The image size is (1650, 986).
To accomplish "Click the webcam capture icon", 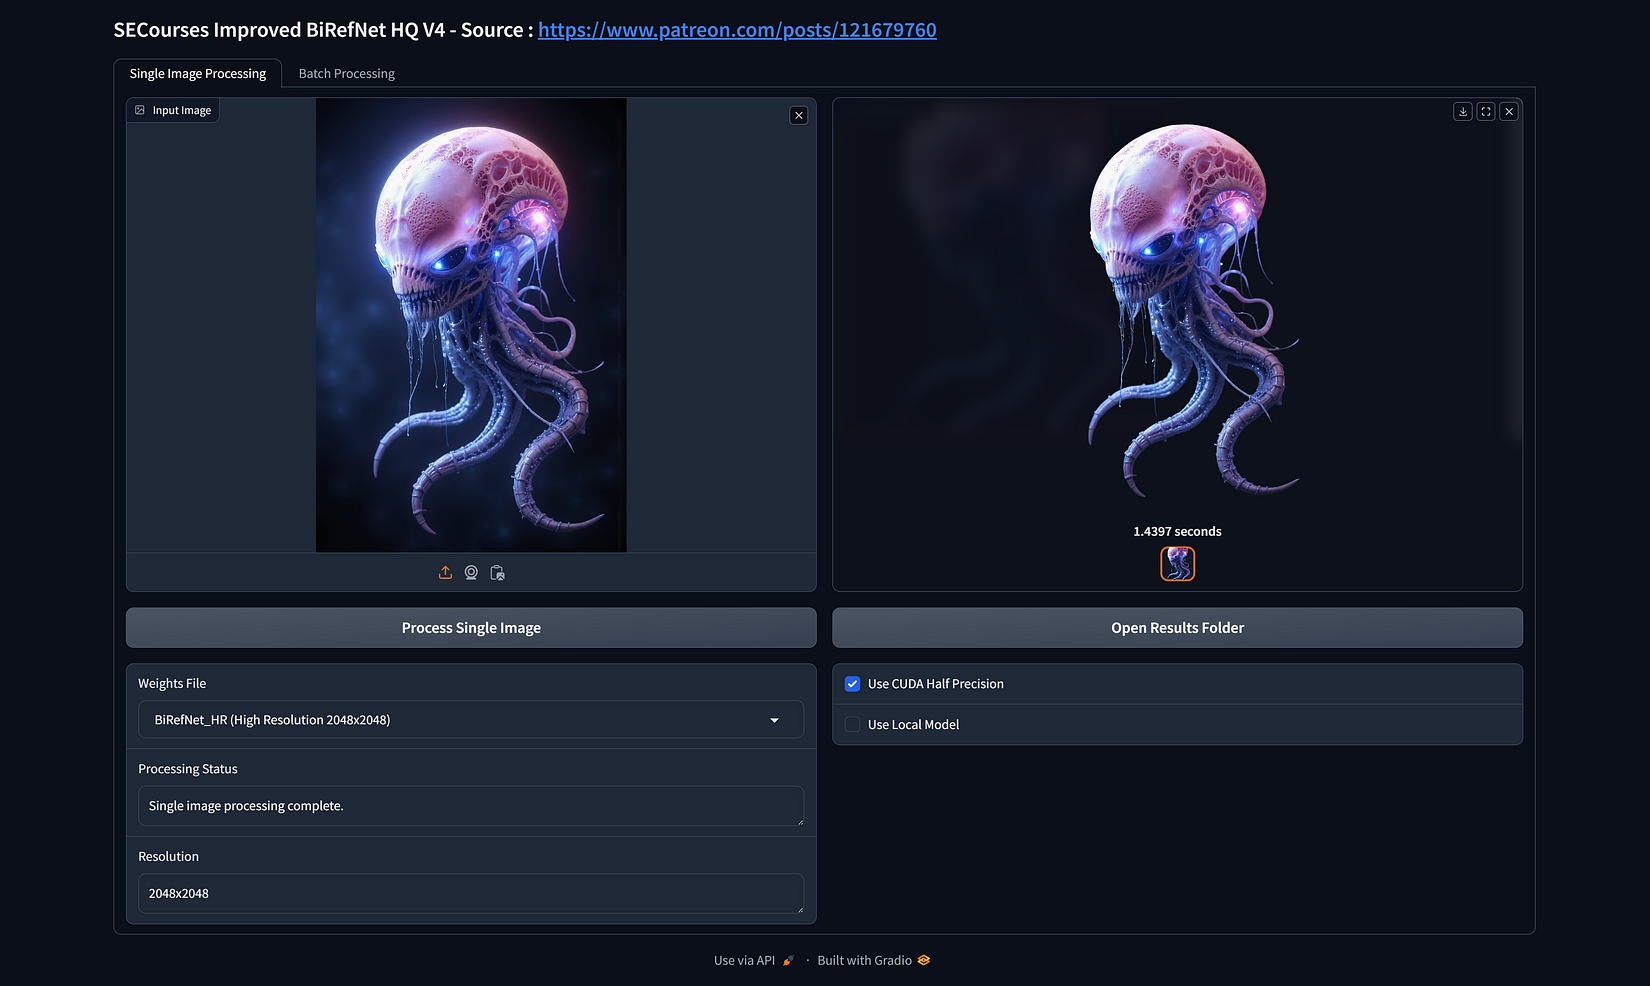I will [x=471, y=573].
